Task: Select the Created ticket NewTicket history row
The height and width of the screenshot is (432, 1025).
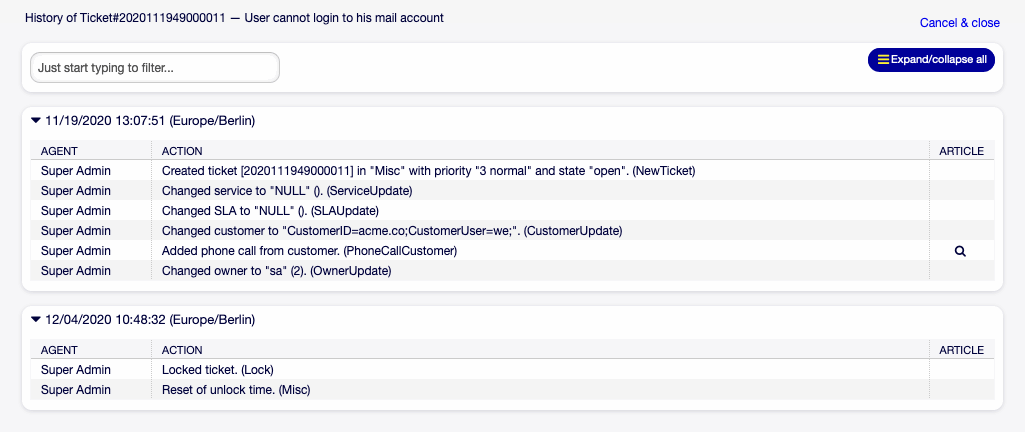Action: (428, 171)
